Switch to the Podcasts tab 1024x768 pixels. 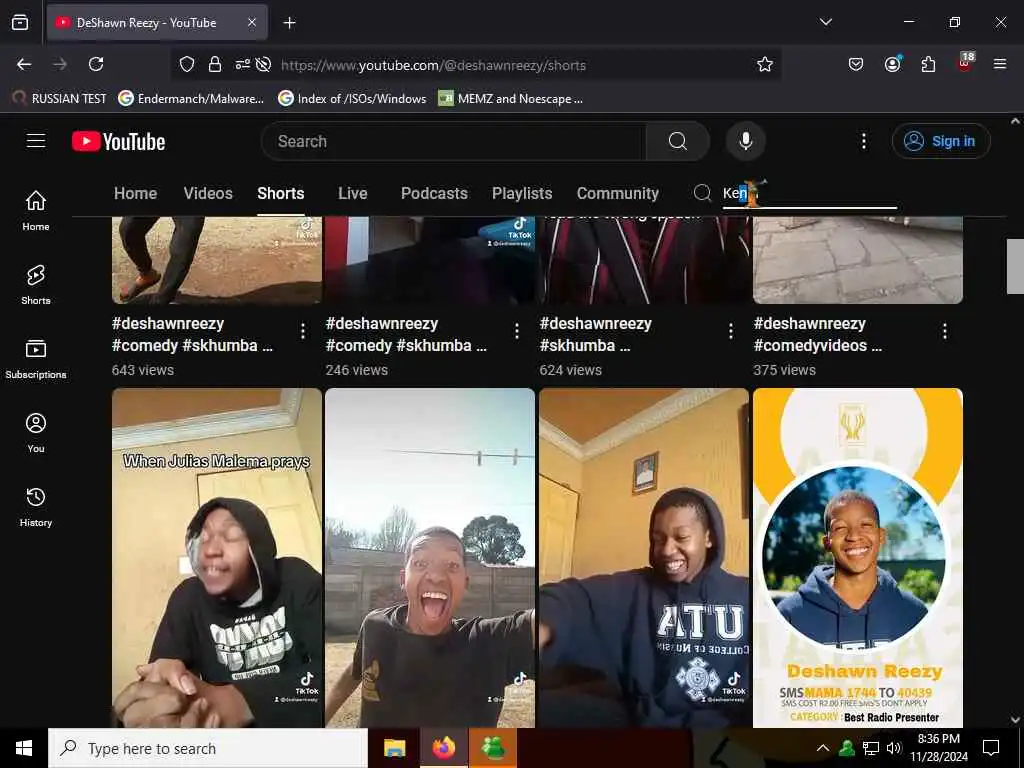click(x=434, y=193)
